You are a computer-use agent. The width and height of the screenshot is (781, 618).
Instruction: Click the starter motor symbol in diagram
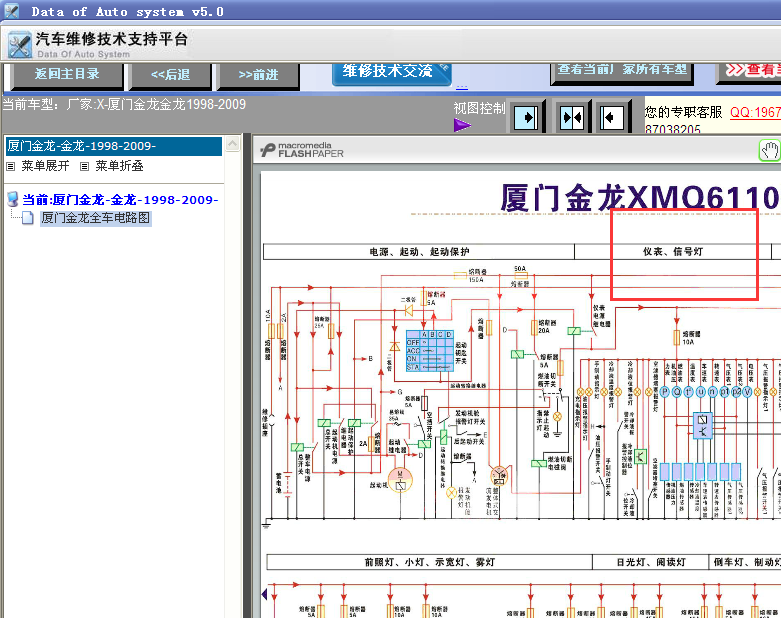[x=400, y=480]
